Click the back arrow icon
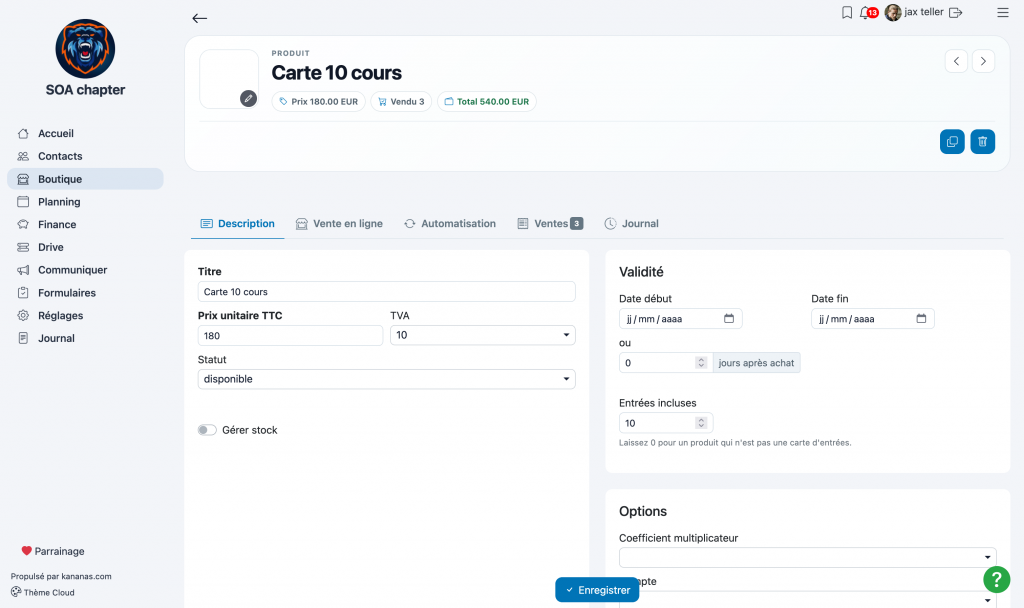 pyautogui.click(x=200, y=18)
